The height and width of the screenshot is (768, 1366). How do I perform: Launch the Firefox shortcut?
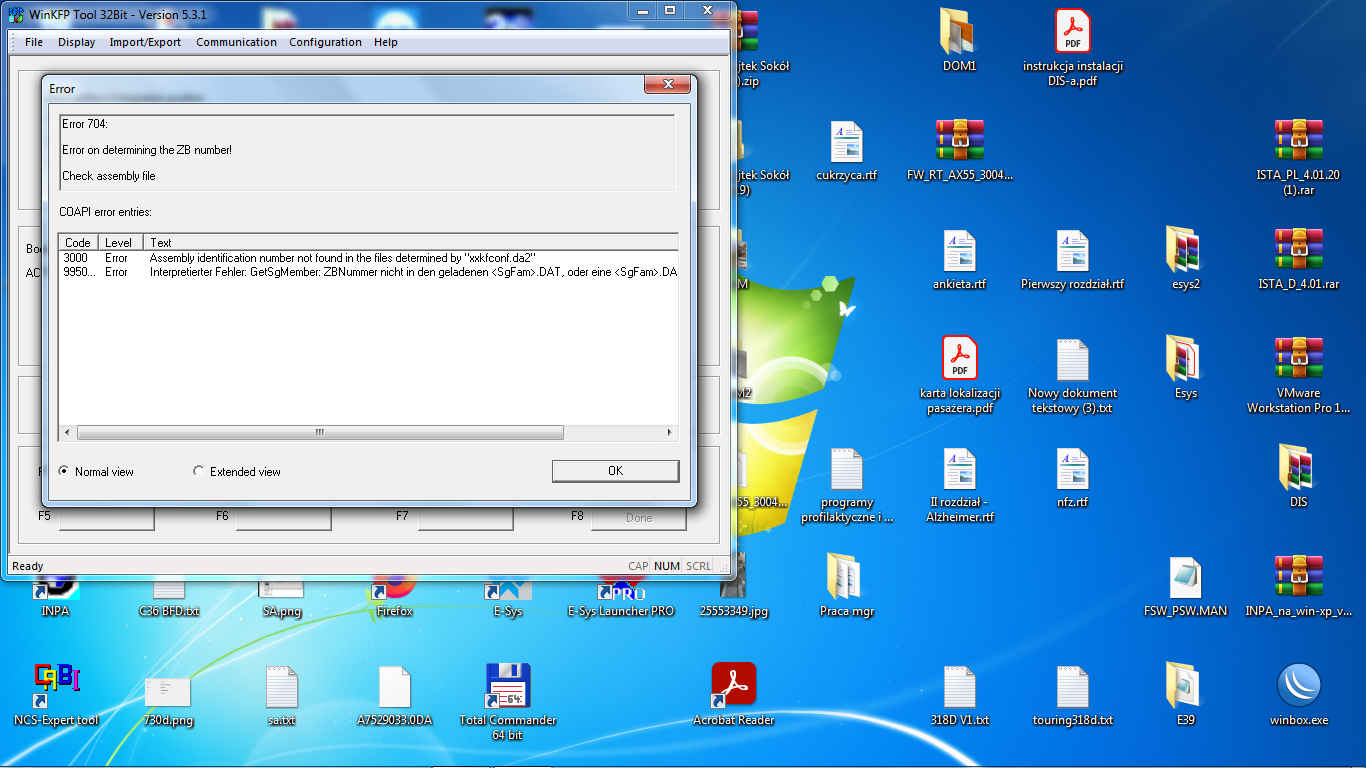[x=395, y=593]
